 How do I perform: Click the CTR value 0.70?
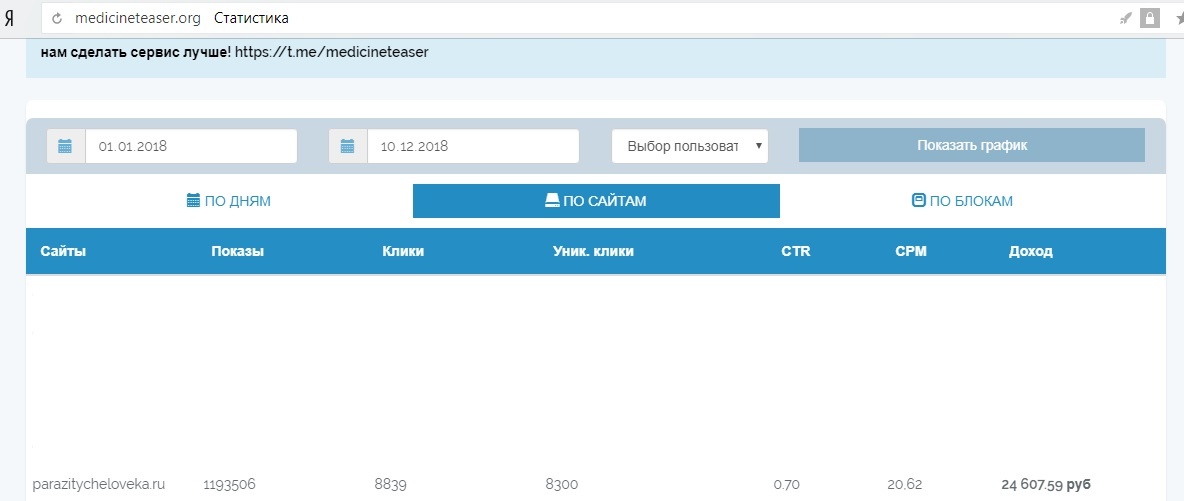(x=786, y=484)
